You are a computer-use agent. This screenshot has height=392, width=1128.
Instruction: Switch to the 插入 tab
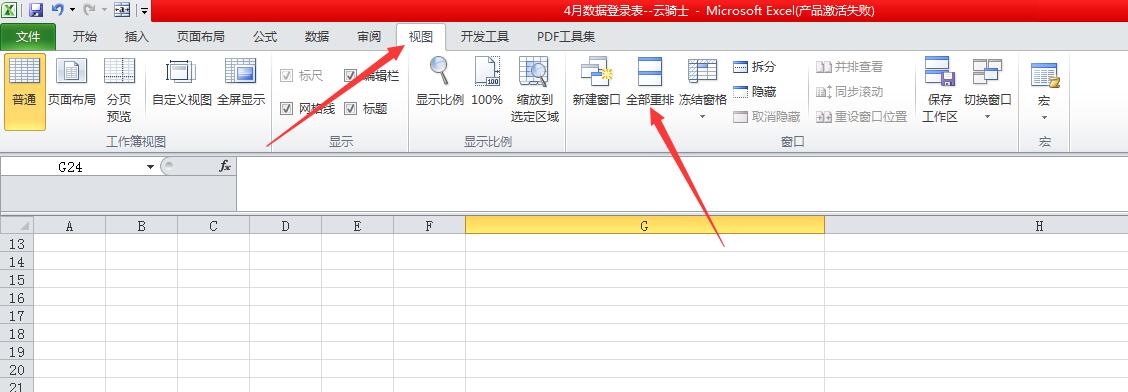(x=137, y=37)
